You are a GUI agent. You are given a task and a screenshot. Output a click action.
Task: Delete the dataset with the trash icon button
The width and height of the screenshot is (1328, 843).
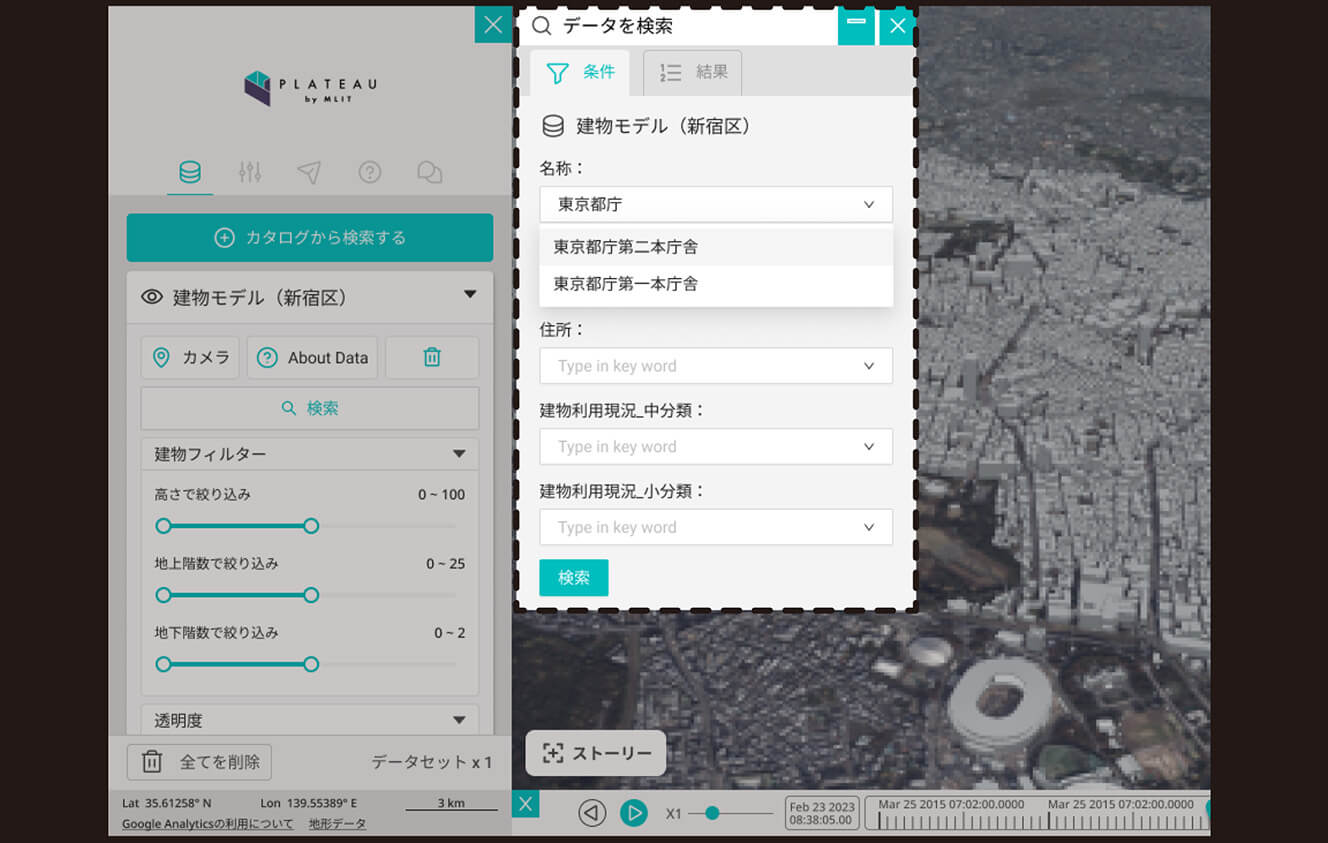tap(432, 357)
